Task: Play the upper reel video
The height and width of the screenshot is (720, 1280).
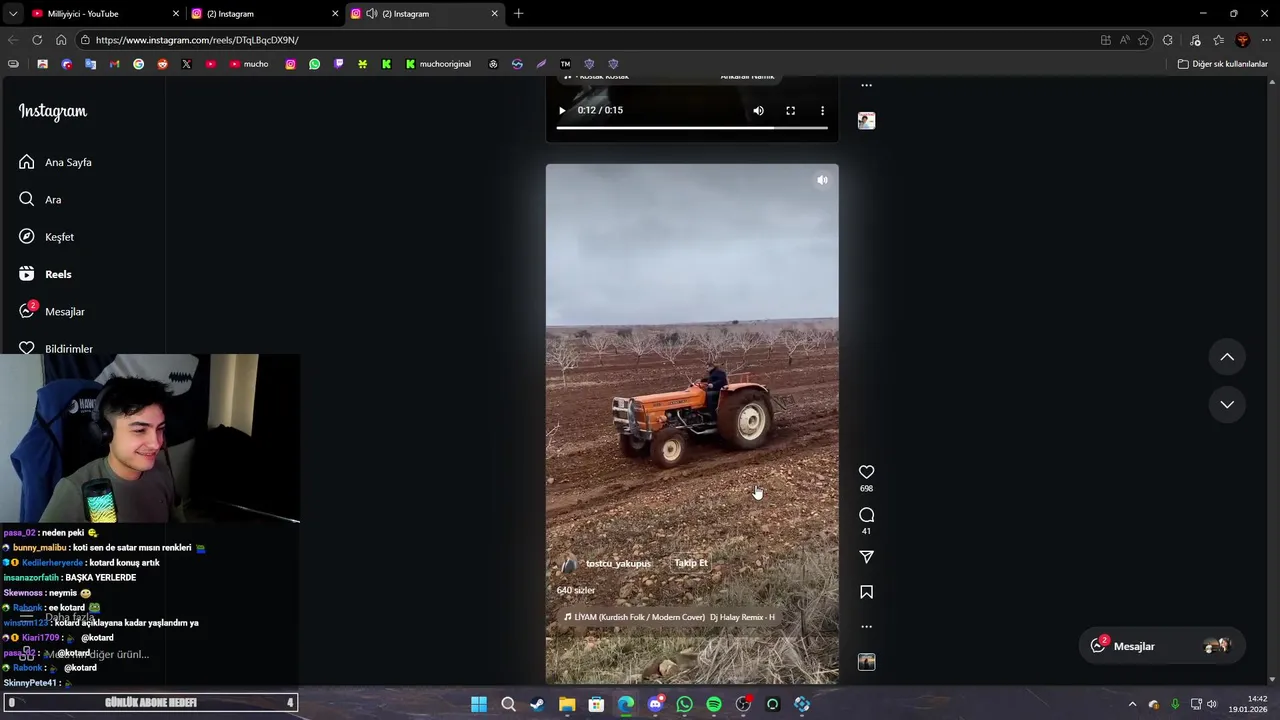Action: pyautogui.click(x=562, y=111)
